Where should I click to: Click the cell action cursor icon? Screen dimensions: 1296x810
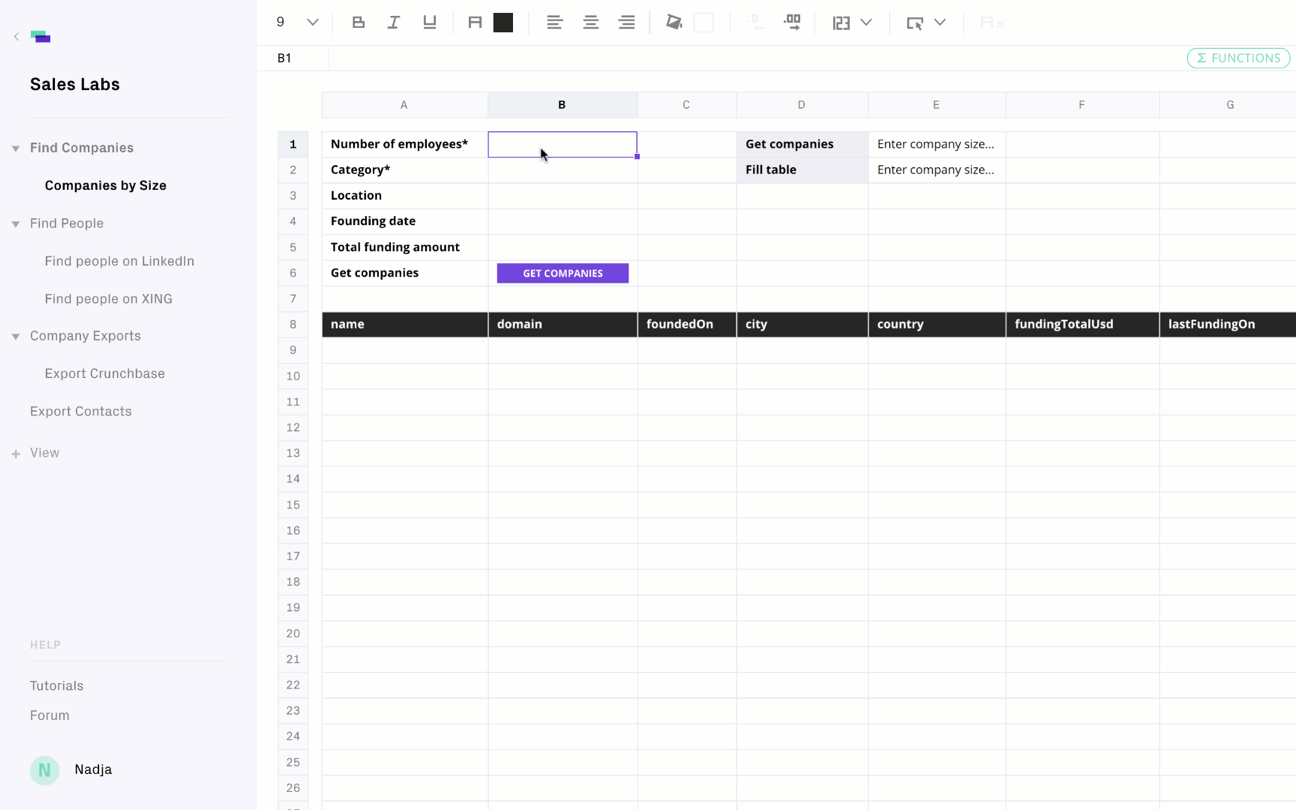[x=915, y=22]
